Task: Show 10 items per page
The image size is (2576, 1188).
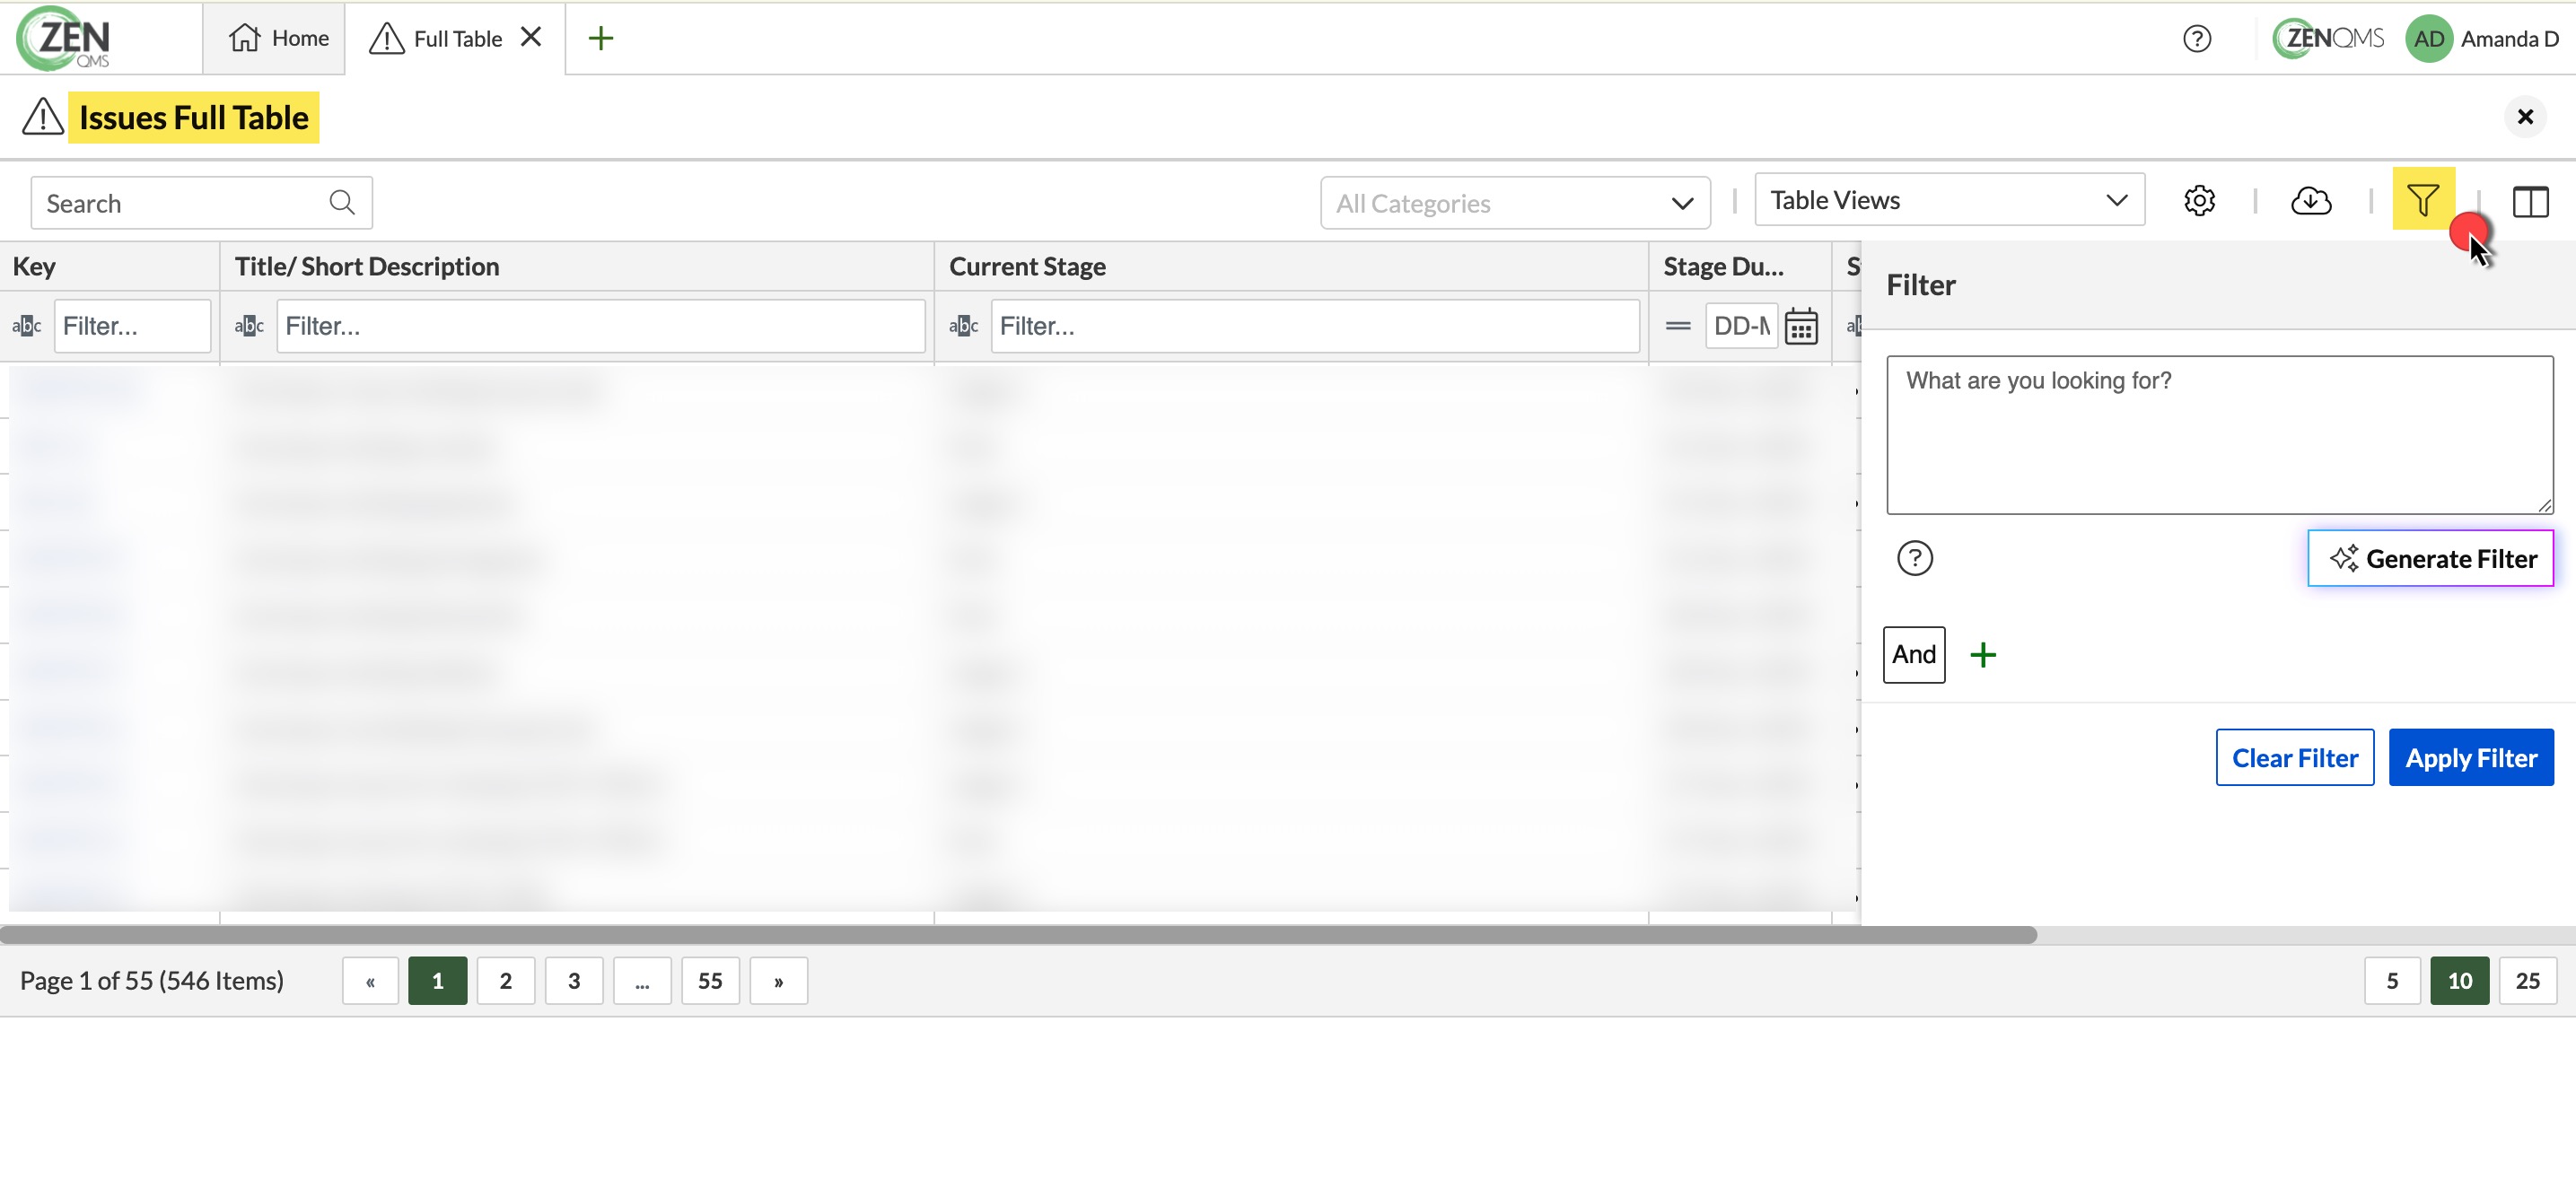Action: click(x=2459, y=981)
